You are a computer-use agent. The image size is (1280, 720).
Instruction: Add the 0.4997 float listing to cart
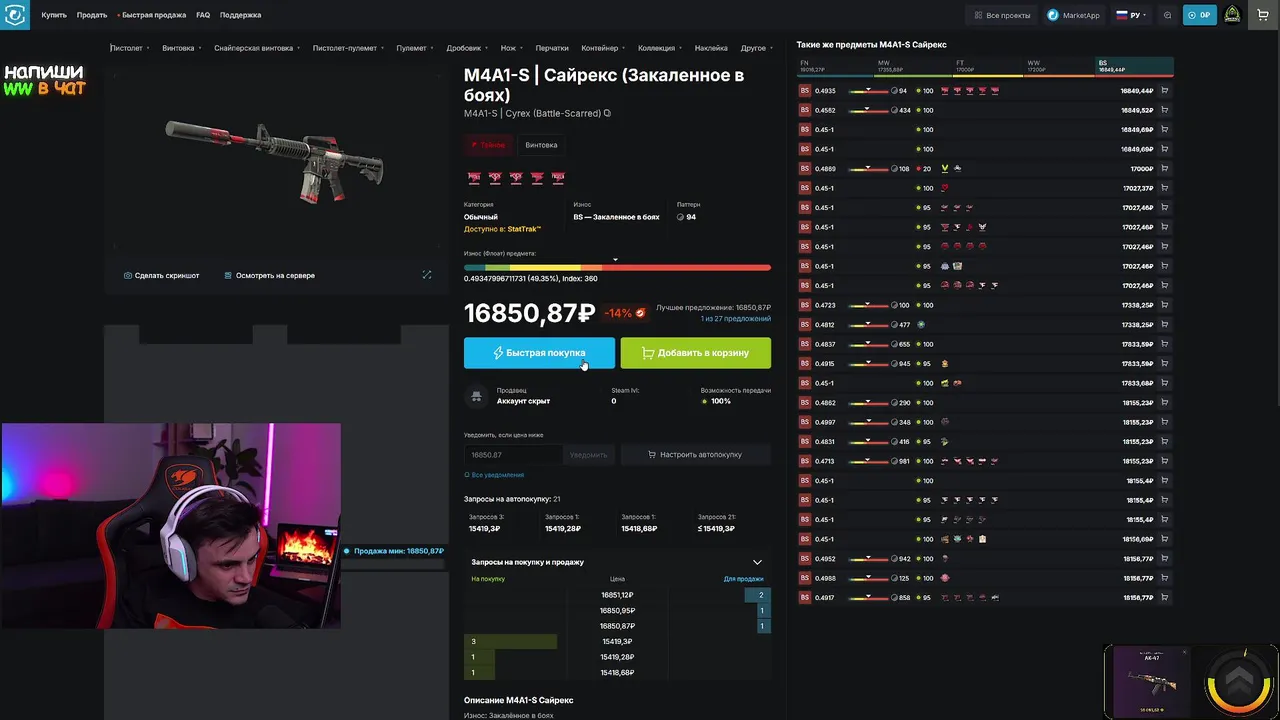(1164, 422)
